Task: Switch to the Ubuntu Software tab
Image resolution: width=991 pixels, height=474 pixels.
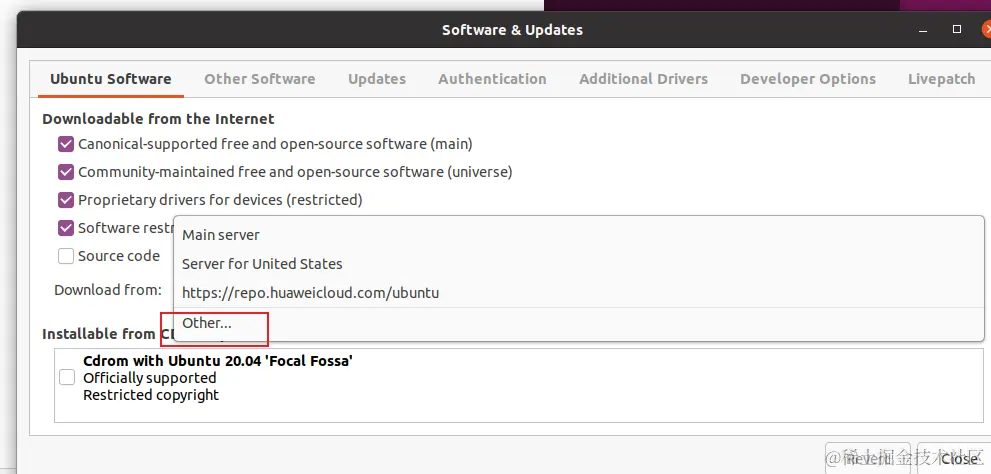Action: (x=110, y=79)
